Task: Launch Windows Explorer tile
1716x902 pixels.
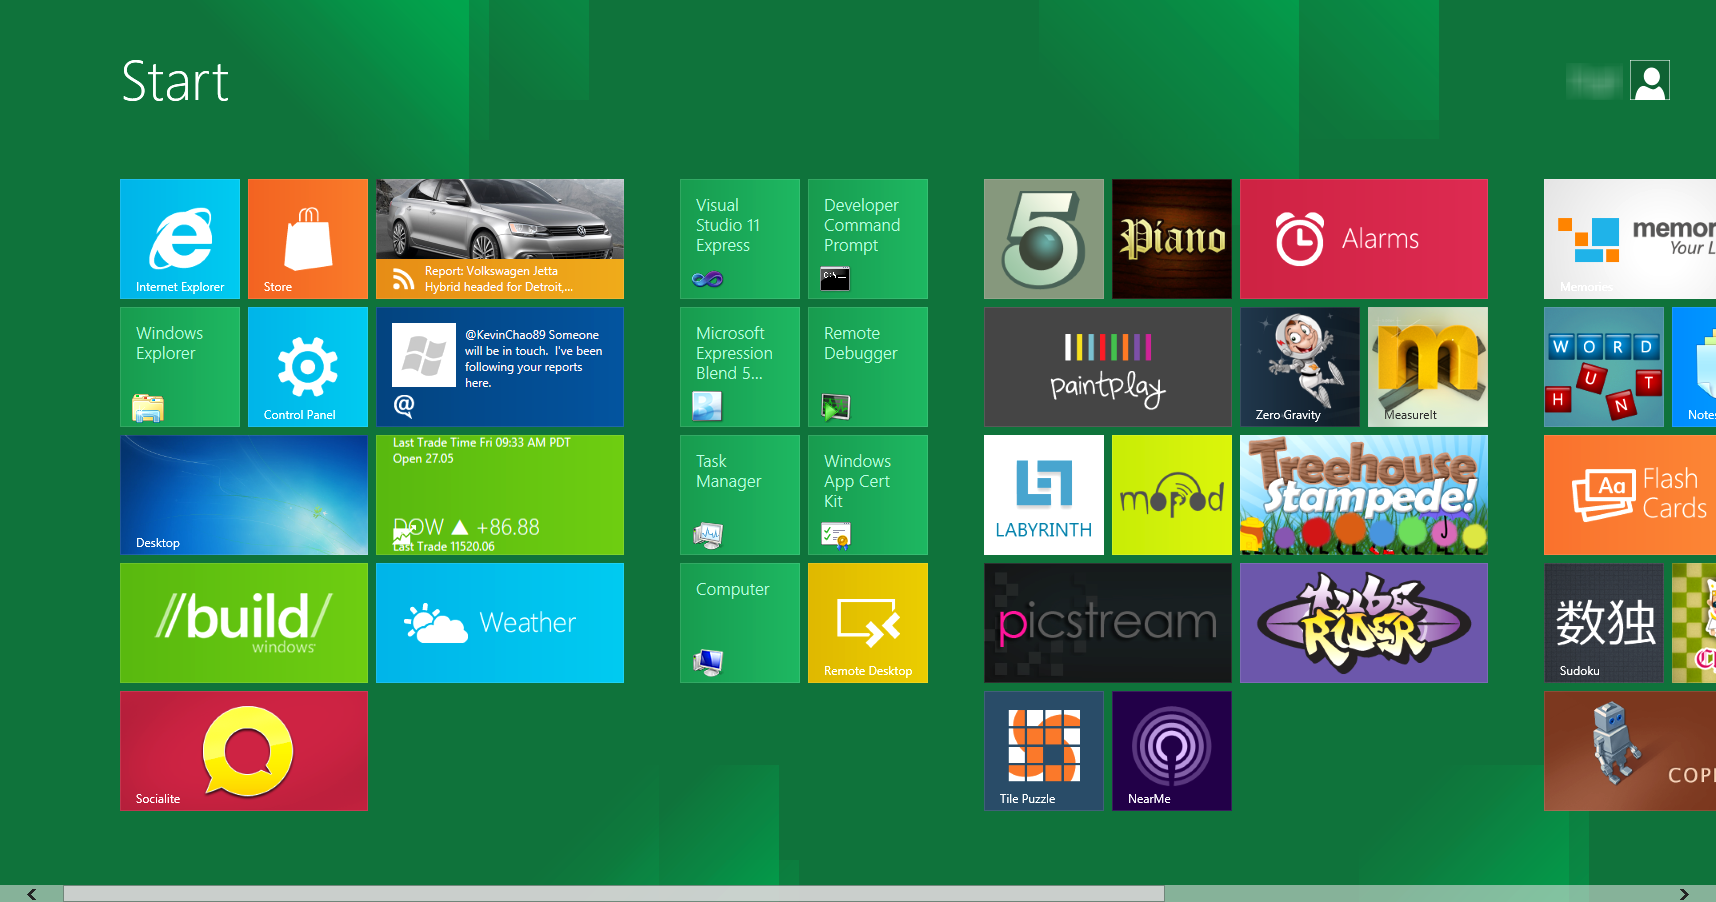Action: 180,367
